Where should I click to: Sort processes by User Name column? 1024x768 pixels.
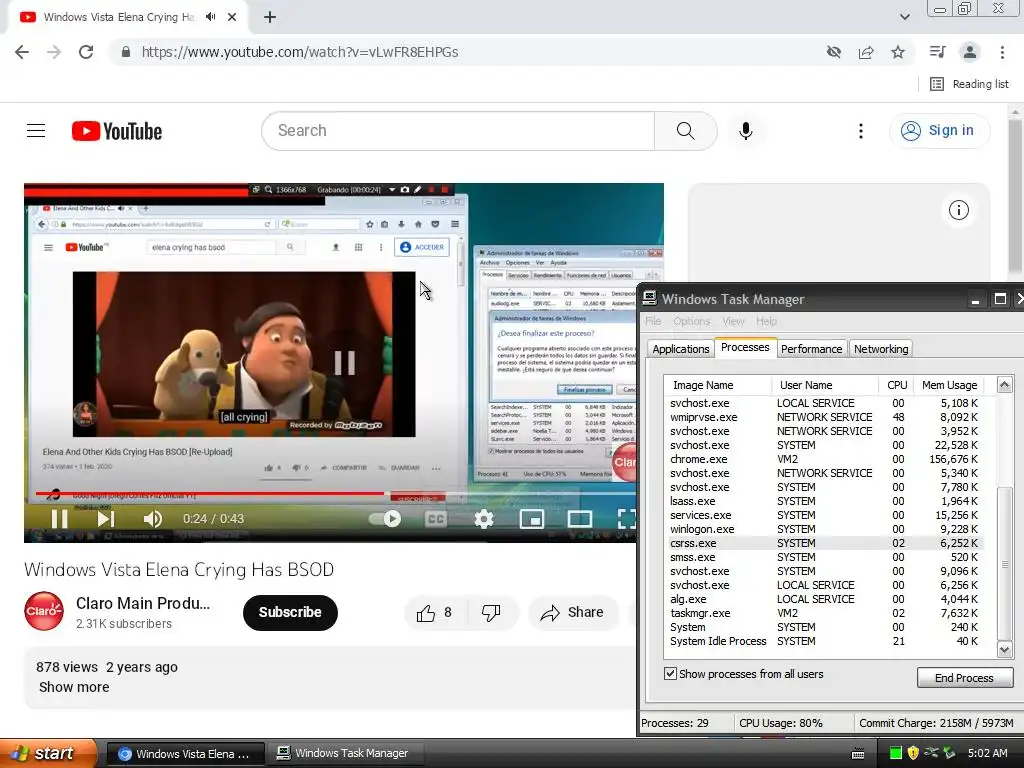click(825, 385)
